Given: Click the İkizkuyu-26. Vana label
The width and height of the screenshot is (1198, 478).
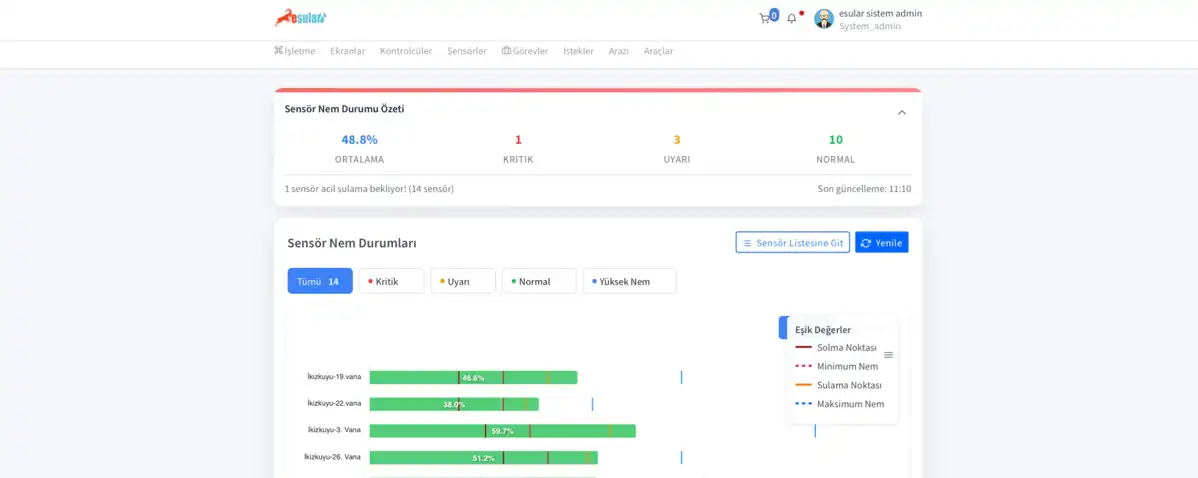Looking at the screenshot, I should point(332,457).
